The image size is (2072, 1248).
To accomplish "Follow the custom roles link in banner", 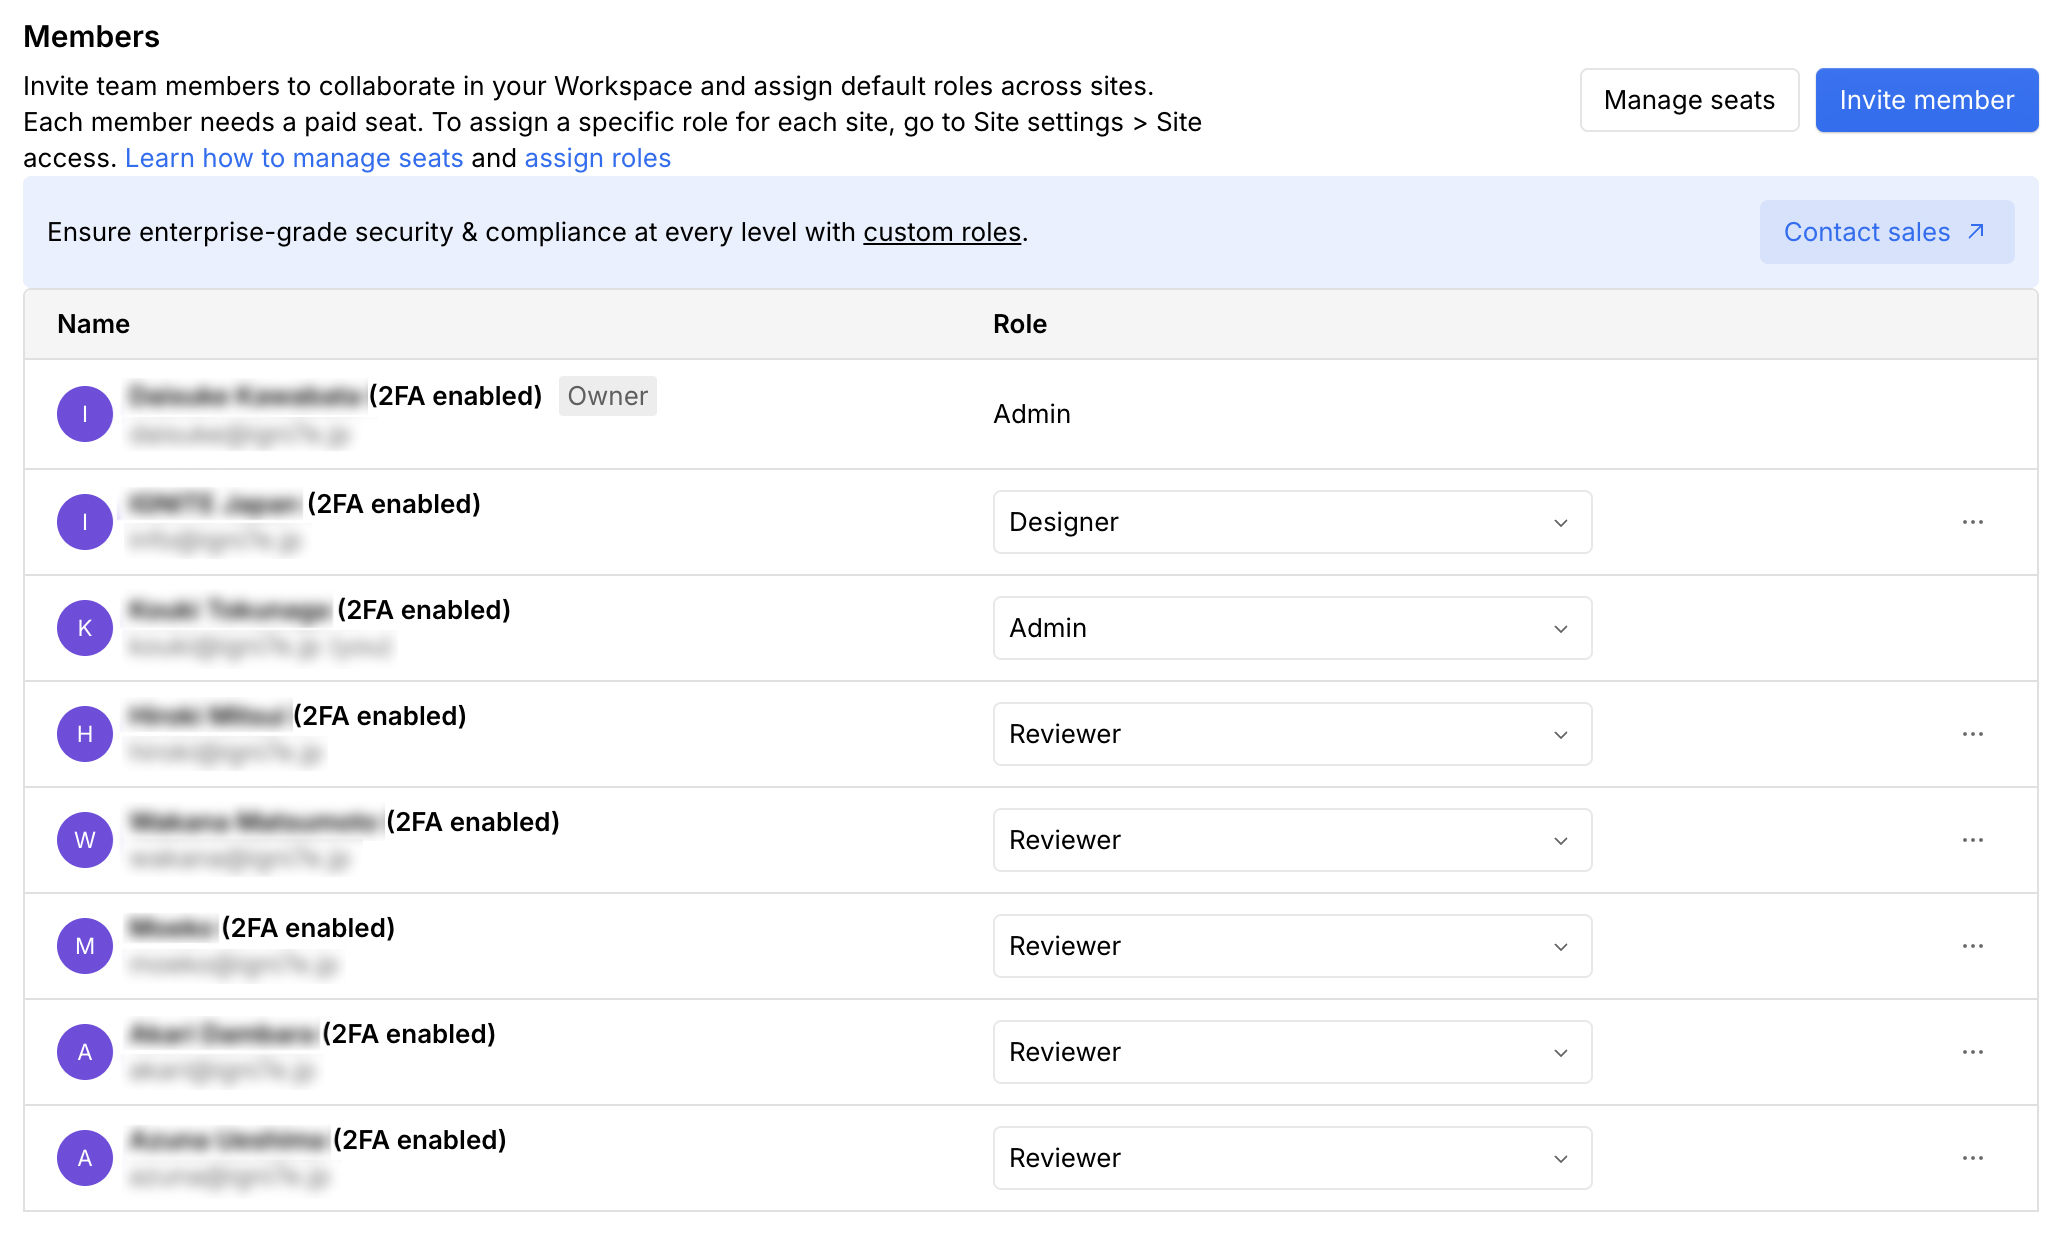I will point(941,232).
